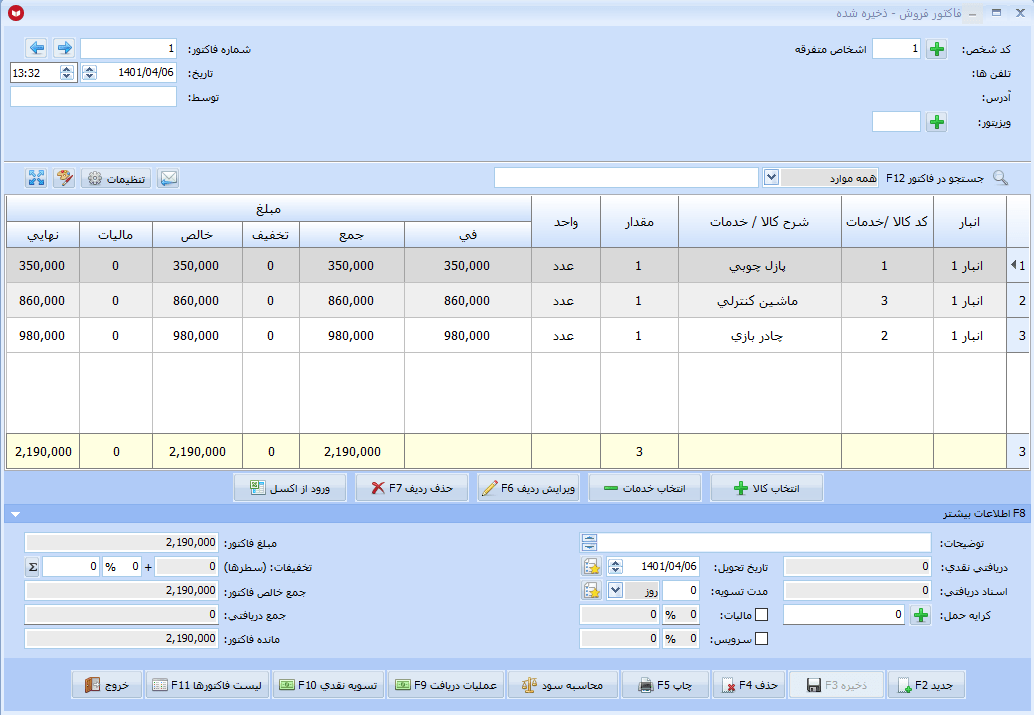The image size is (1034, 715).
Task: Open the color palette customization icon
Action: [64, 178]
